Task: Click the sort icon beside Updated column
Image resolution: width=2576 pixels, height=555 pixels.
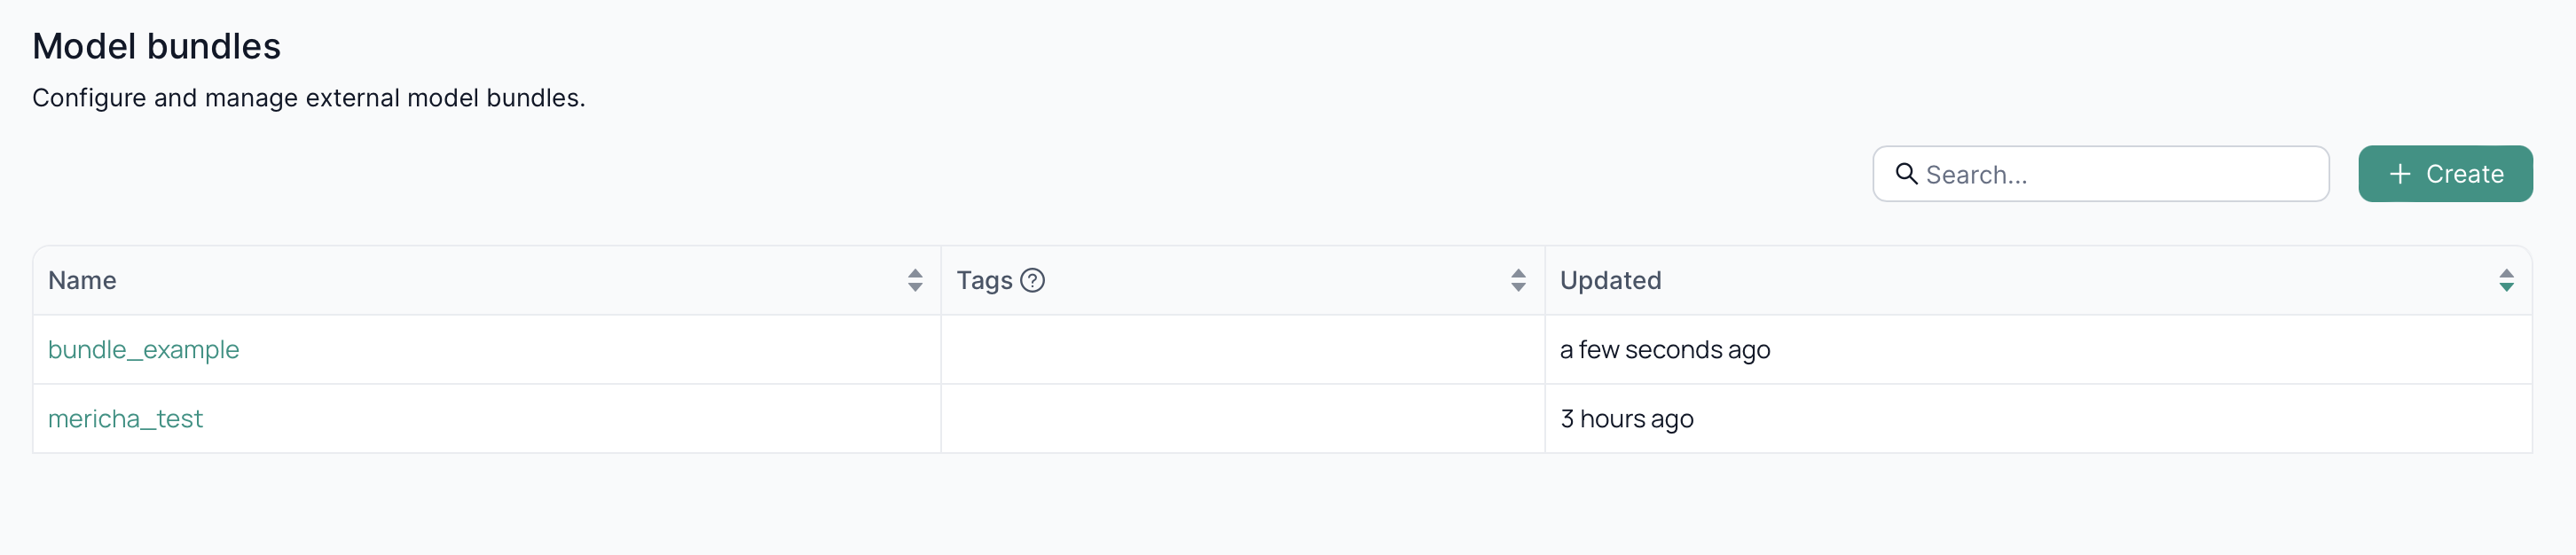Action: 2507,281
